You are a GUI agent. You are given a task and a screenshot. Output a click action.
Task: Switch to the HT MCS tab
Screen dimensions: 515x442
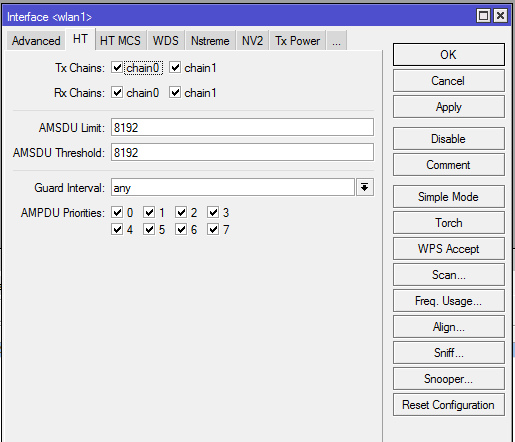point(120,41)
